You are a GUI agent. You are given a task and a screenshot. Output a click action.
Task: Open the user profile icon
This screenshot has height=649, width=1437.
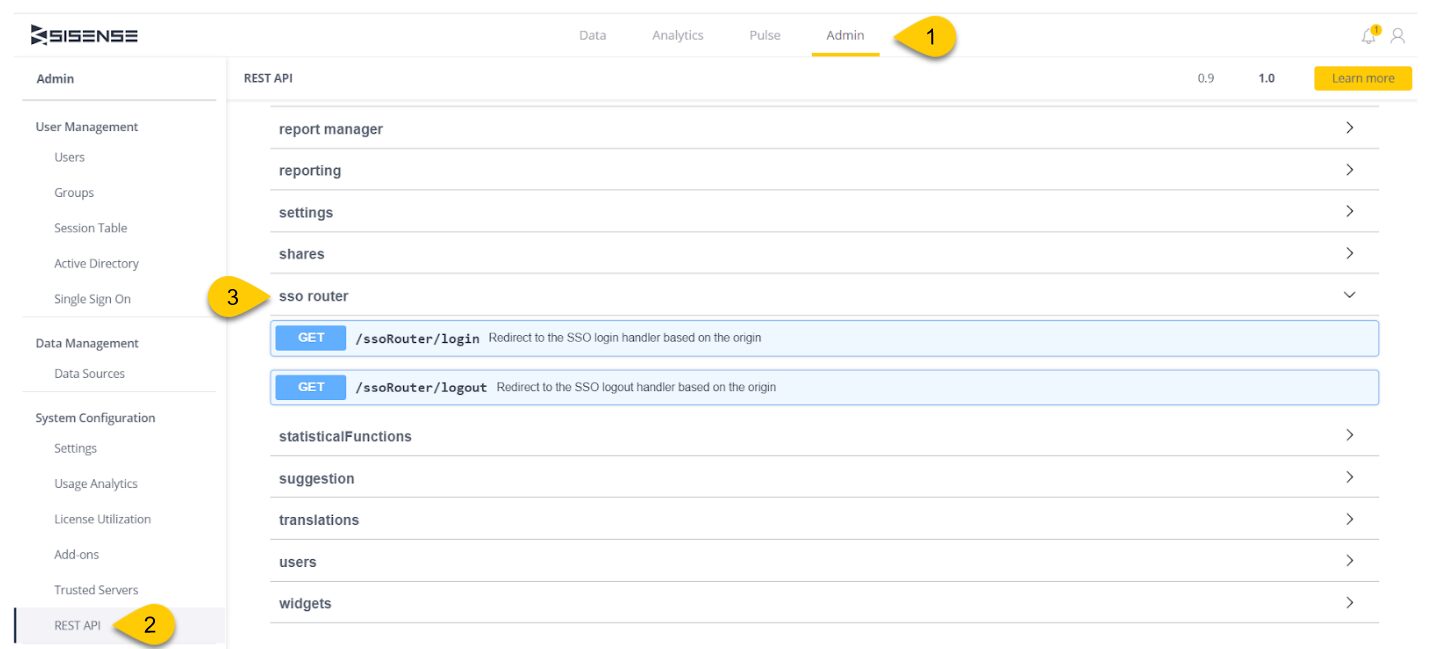point(1398,36)
